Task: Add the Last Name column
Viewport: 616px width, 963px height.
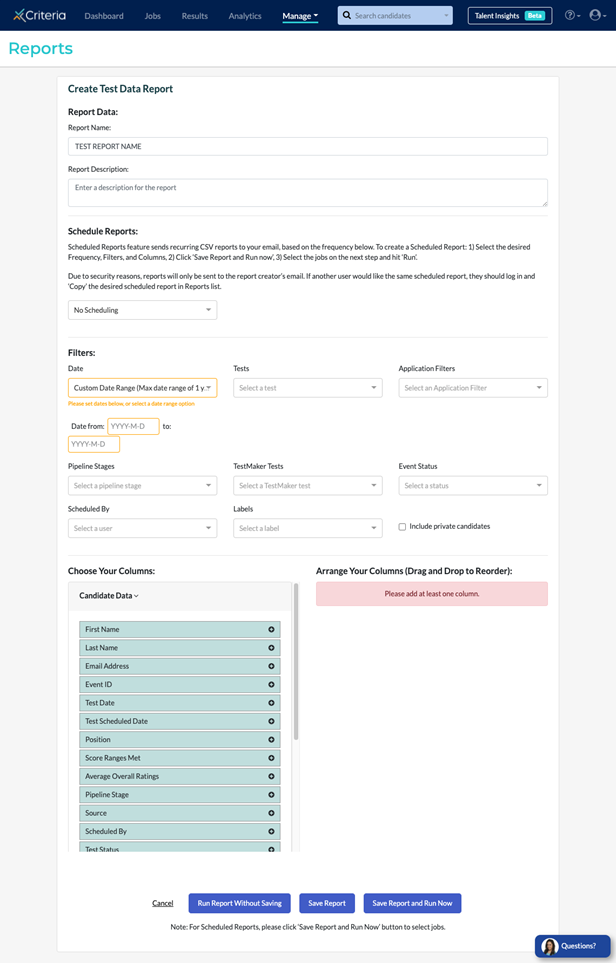Action: point(271,648)
